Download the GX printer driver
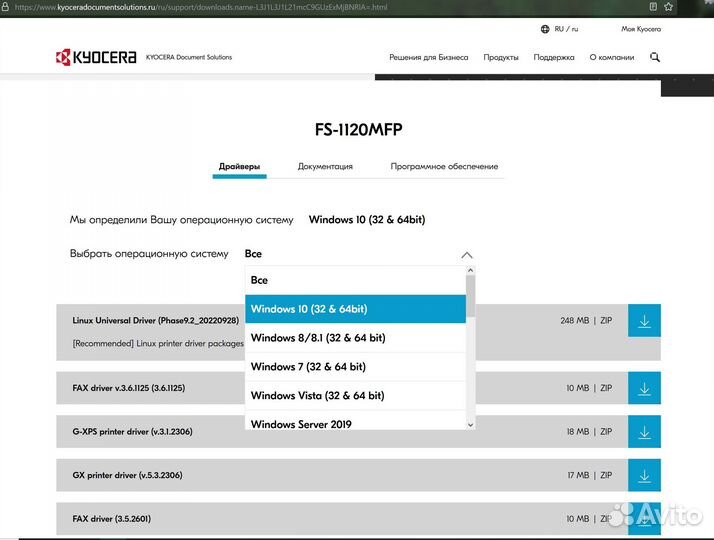This screenshot has width=714, height=540. (644, 475)
